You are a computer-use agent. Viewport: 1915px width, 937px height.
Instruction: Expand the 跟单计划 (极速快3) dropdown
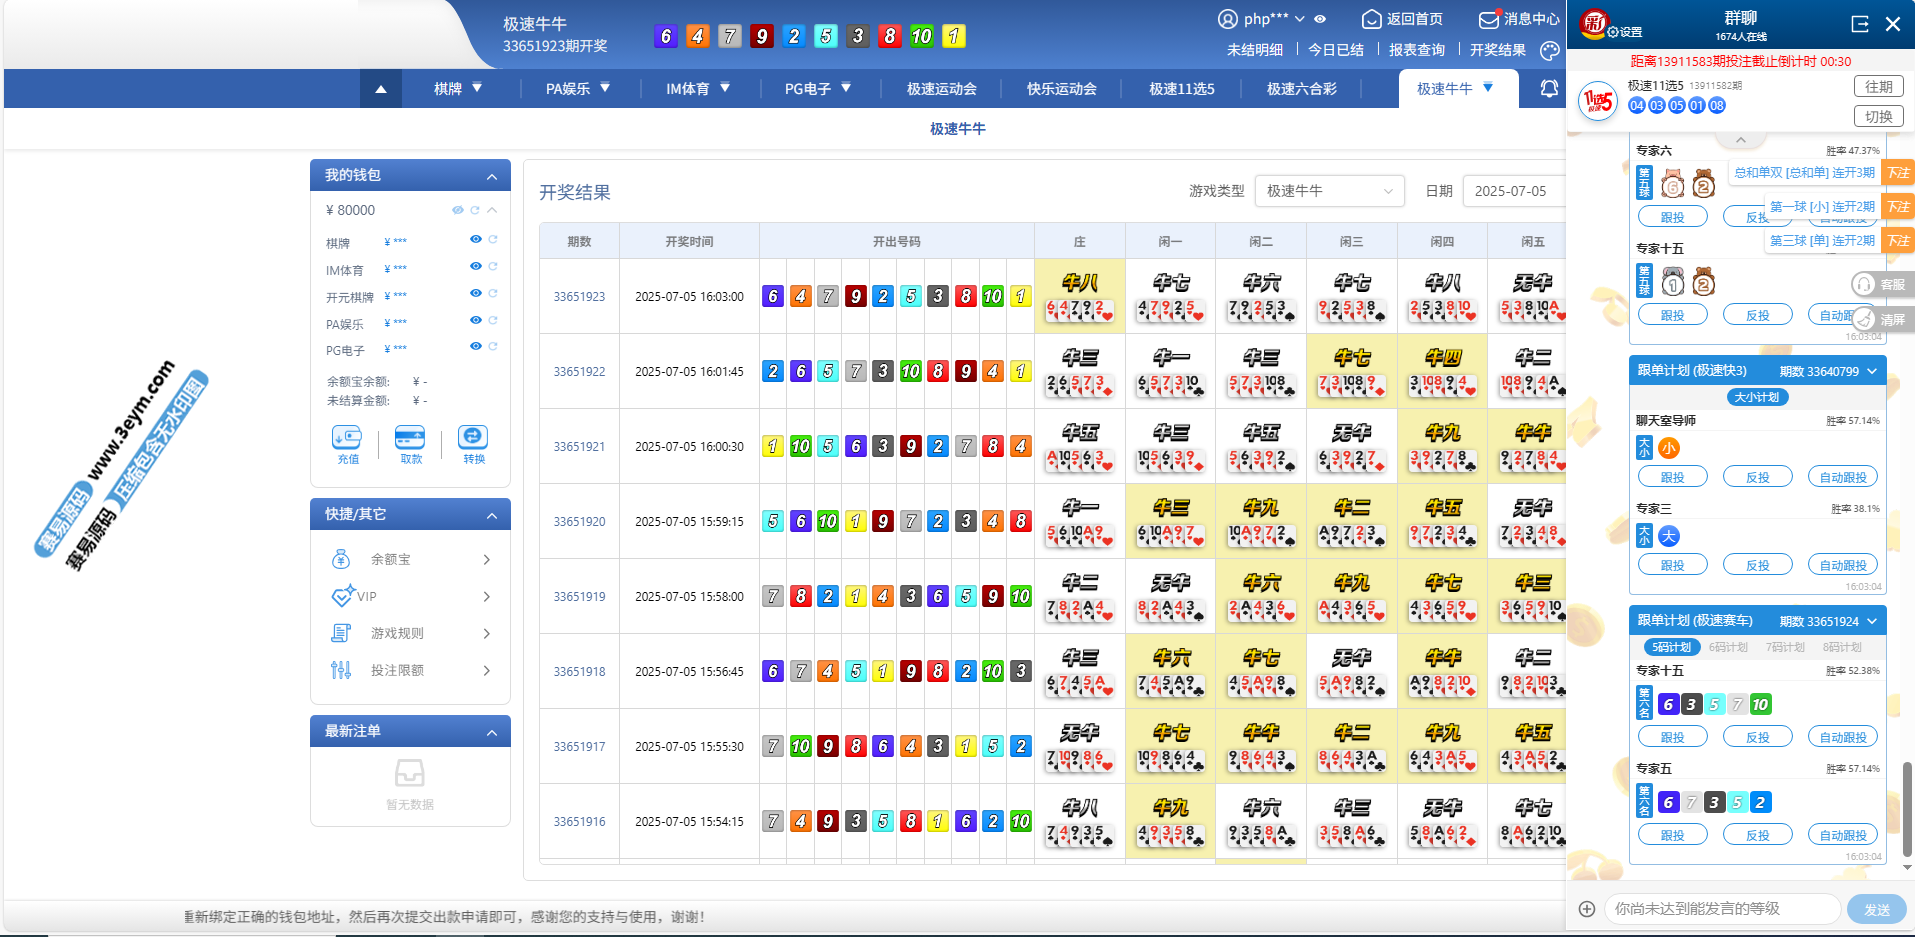[1871, 371]
